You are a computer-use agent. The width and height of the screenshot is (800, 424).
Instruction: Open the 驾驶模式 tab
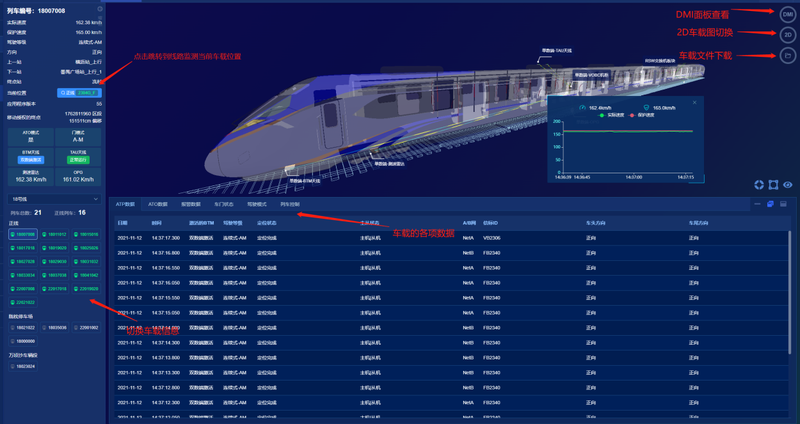pos(257,204)
